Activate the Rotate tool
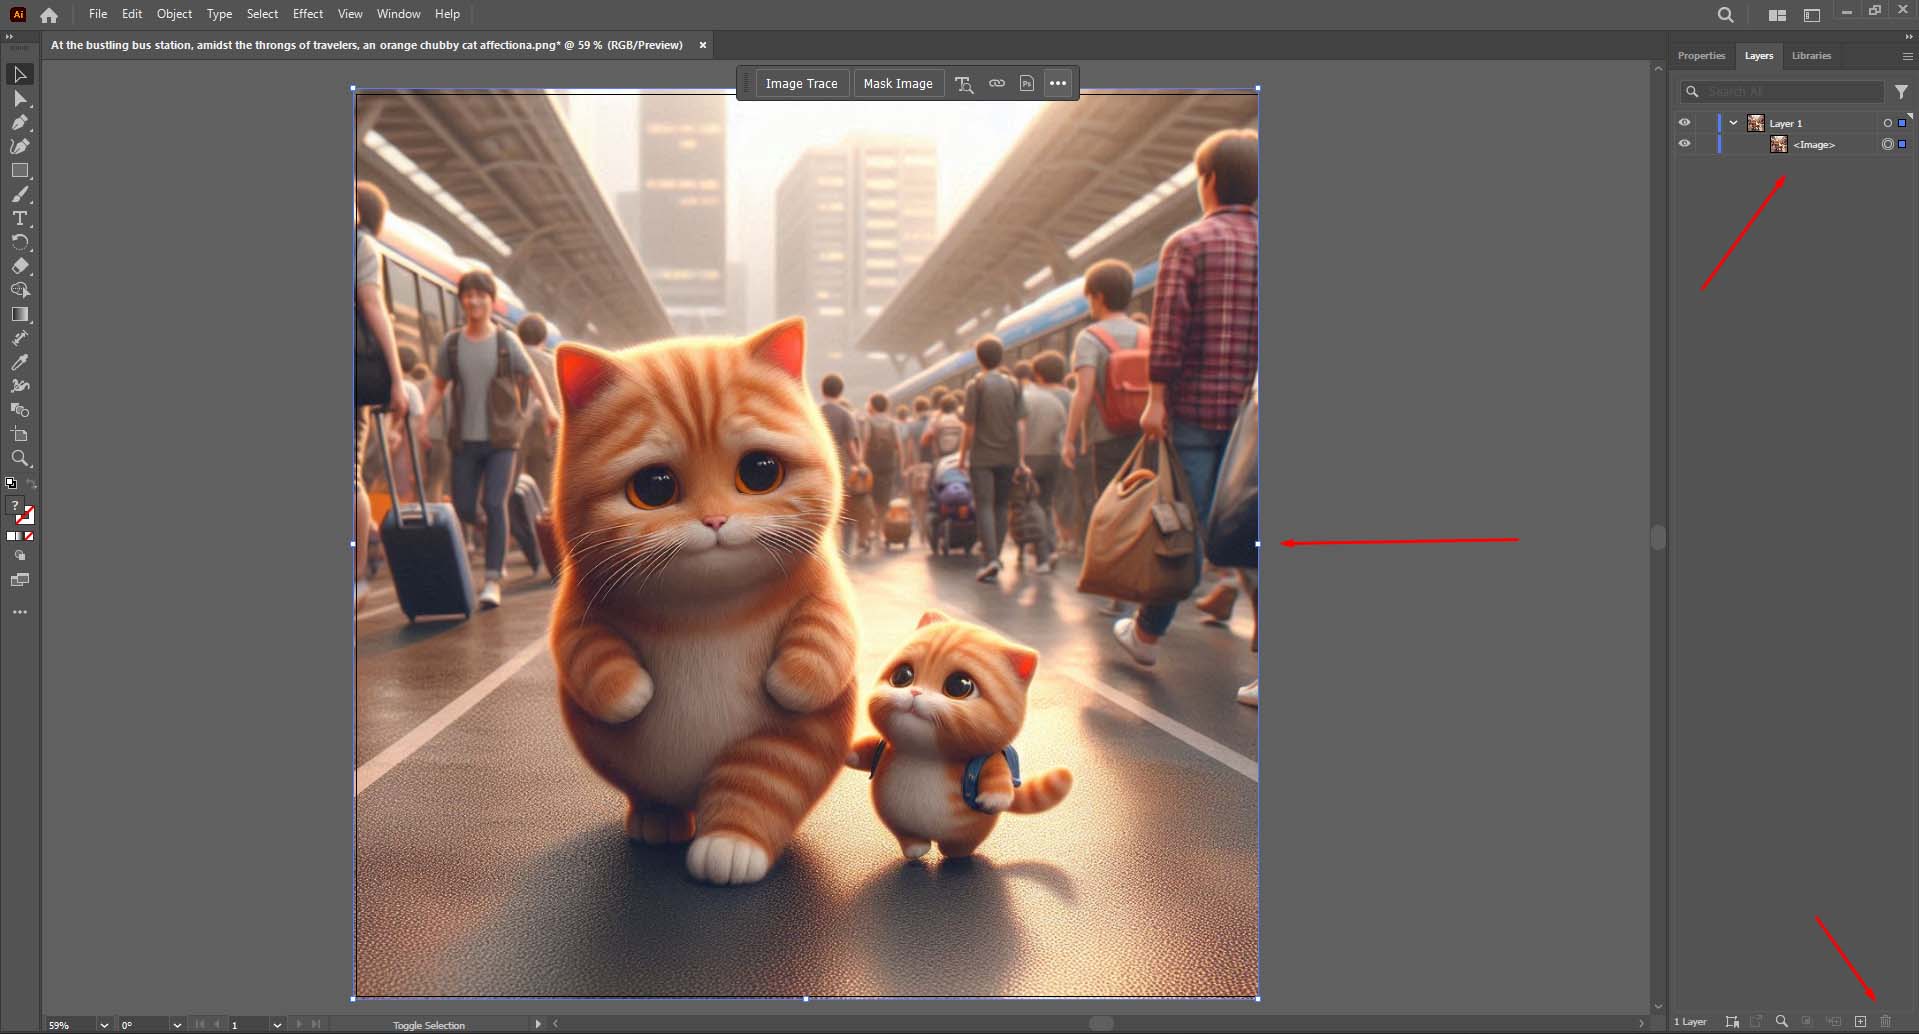Viewport: 1919px width, 1034px height. coord(20,242)
